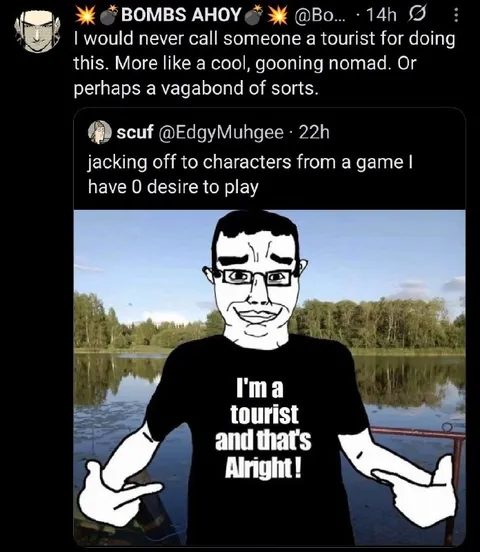Open BOMBS AHOY profile avatar
This screenshot has height=552, width=480.
point(36,31)
